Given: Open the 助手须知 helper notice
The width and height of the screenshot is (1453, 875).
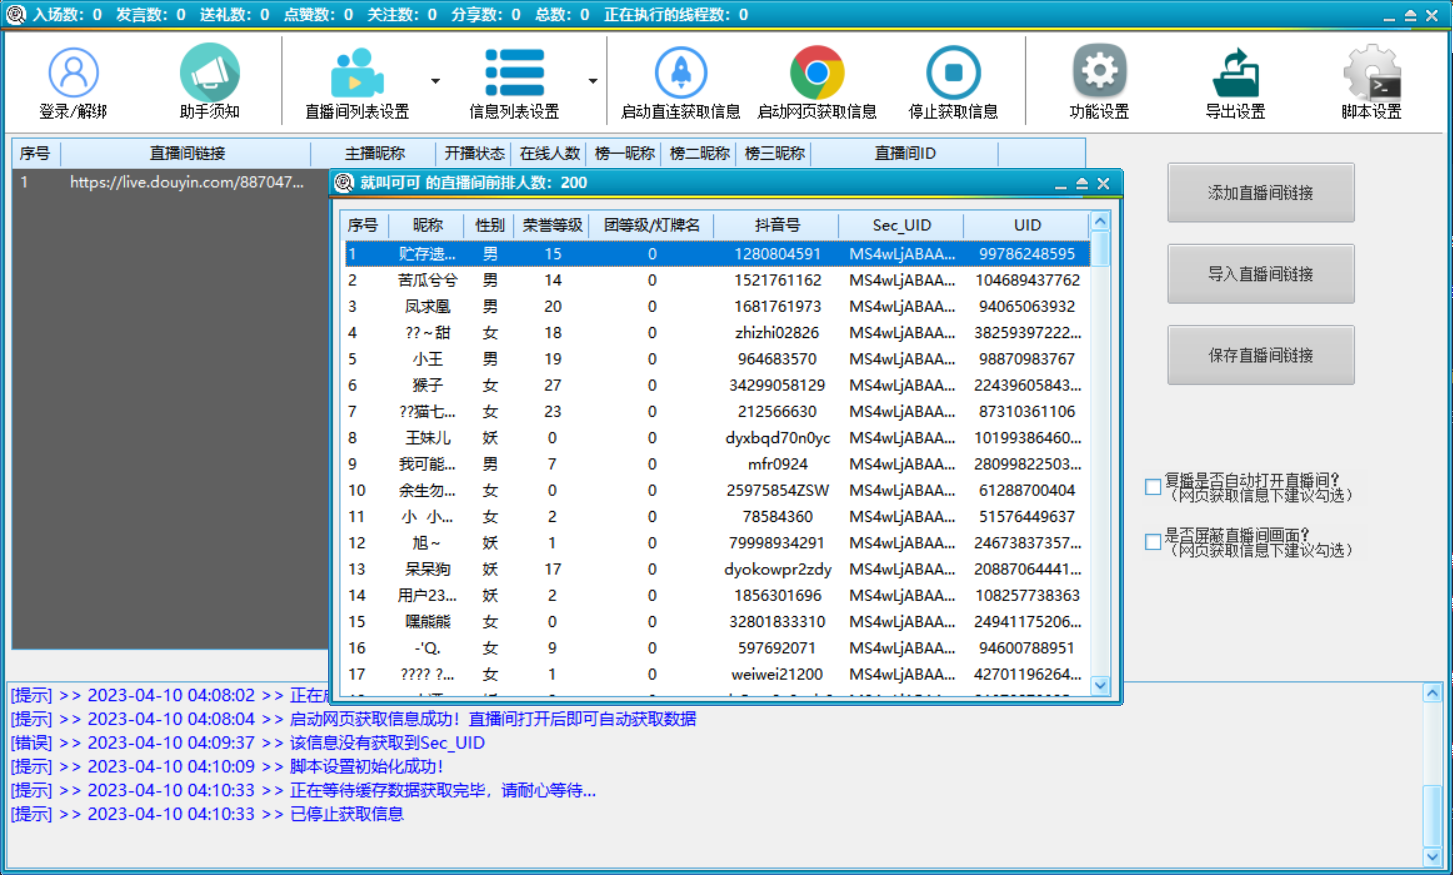Looking at the screenshot, I should coord(209,80).
